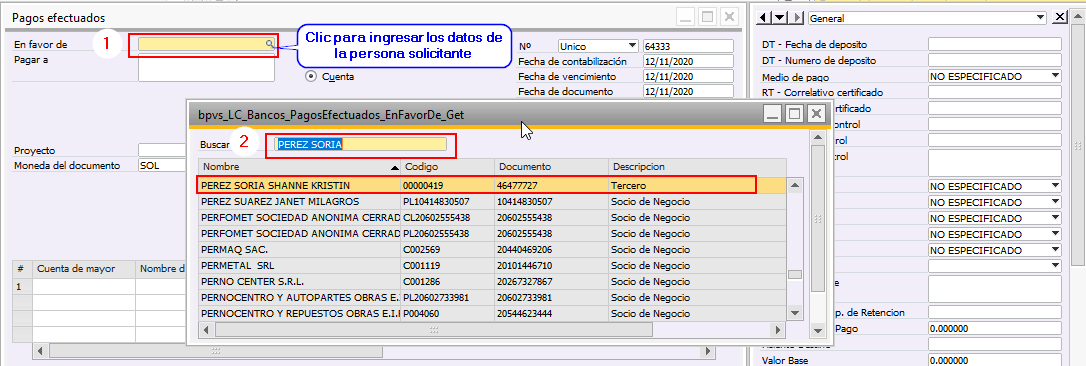Close the Pagos efectuados window
Viewport: 1086px width, 366px height.
729,17
